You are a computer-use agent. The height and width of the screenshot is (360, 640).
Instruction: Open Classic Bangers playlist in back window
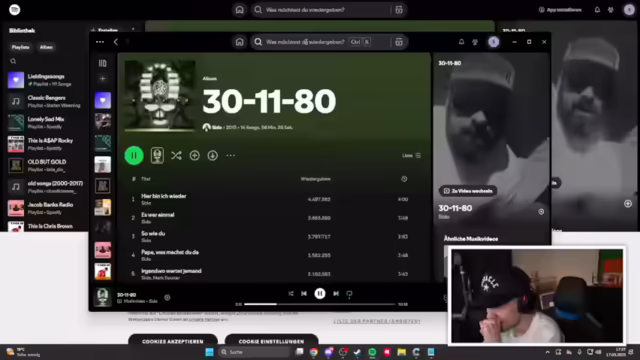(45, 101)
